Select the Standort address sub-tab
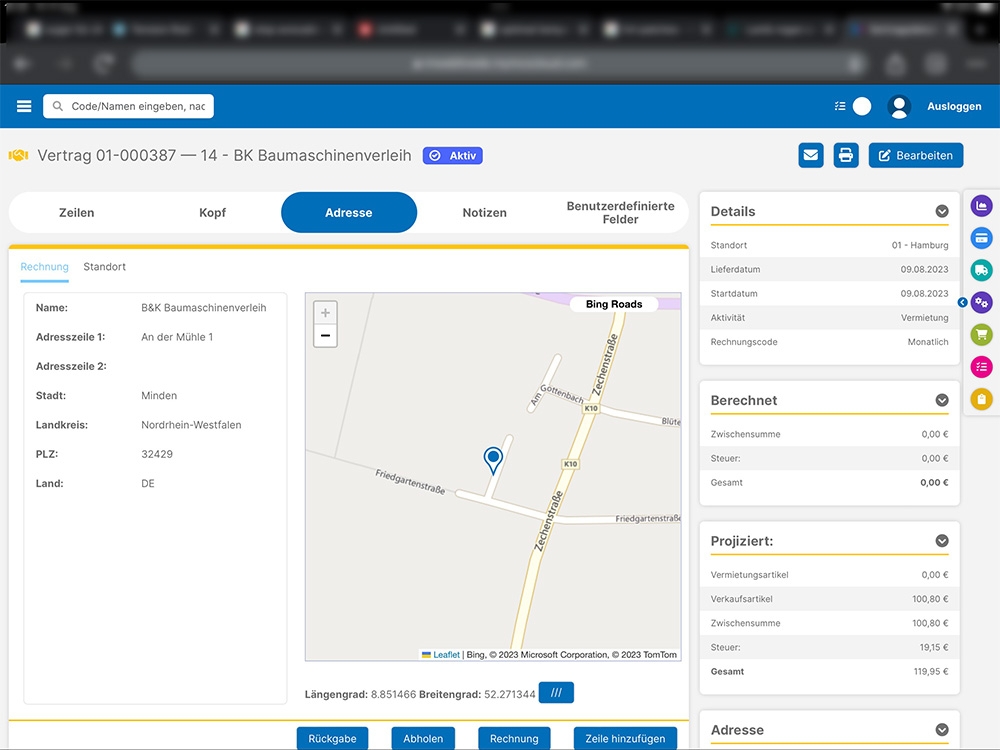This screenshot has height=750, width=1000. click(x=105, y=267)
